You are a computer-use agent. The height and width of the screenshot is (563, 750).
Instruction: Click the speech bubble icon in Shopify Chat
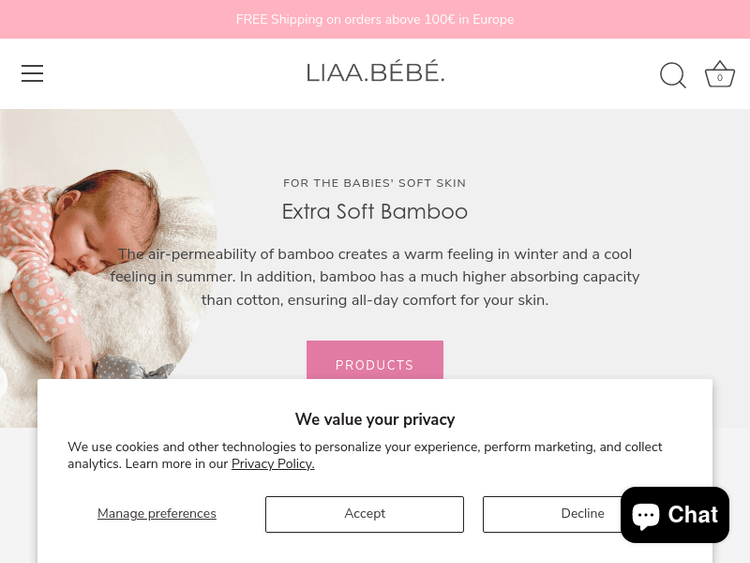click(646, 515)
